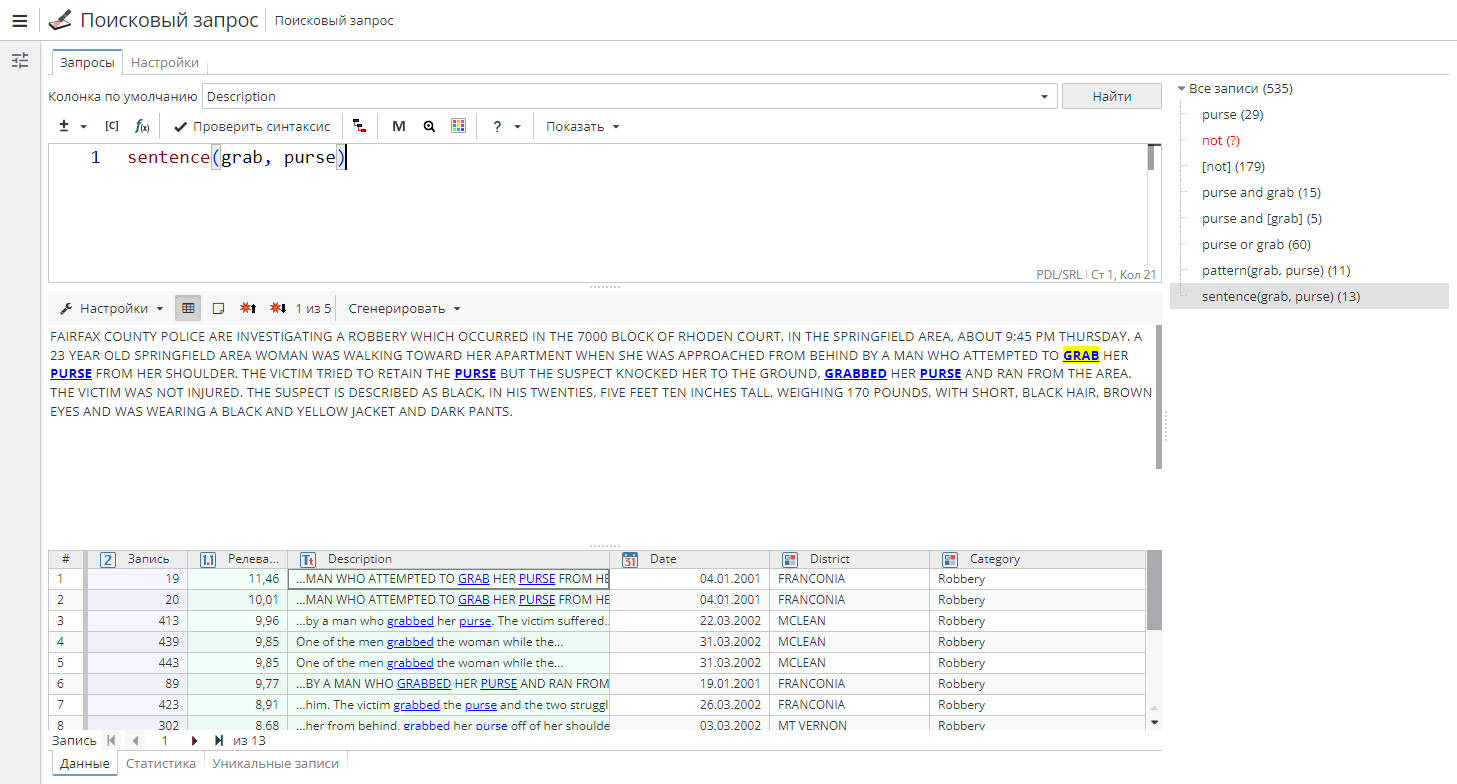Select [not] (179) query in tree
This screenshot has height=784, width=1457.
click(x=1233, y=166)
